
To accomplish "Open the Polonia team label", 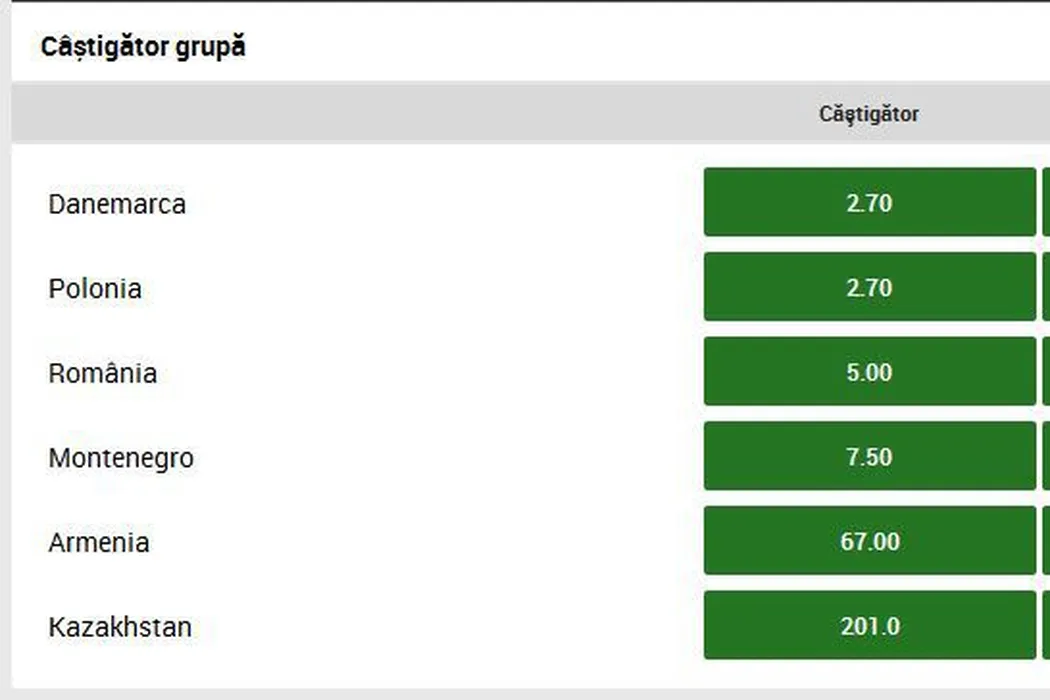I will (95, 289).
